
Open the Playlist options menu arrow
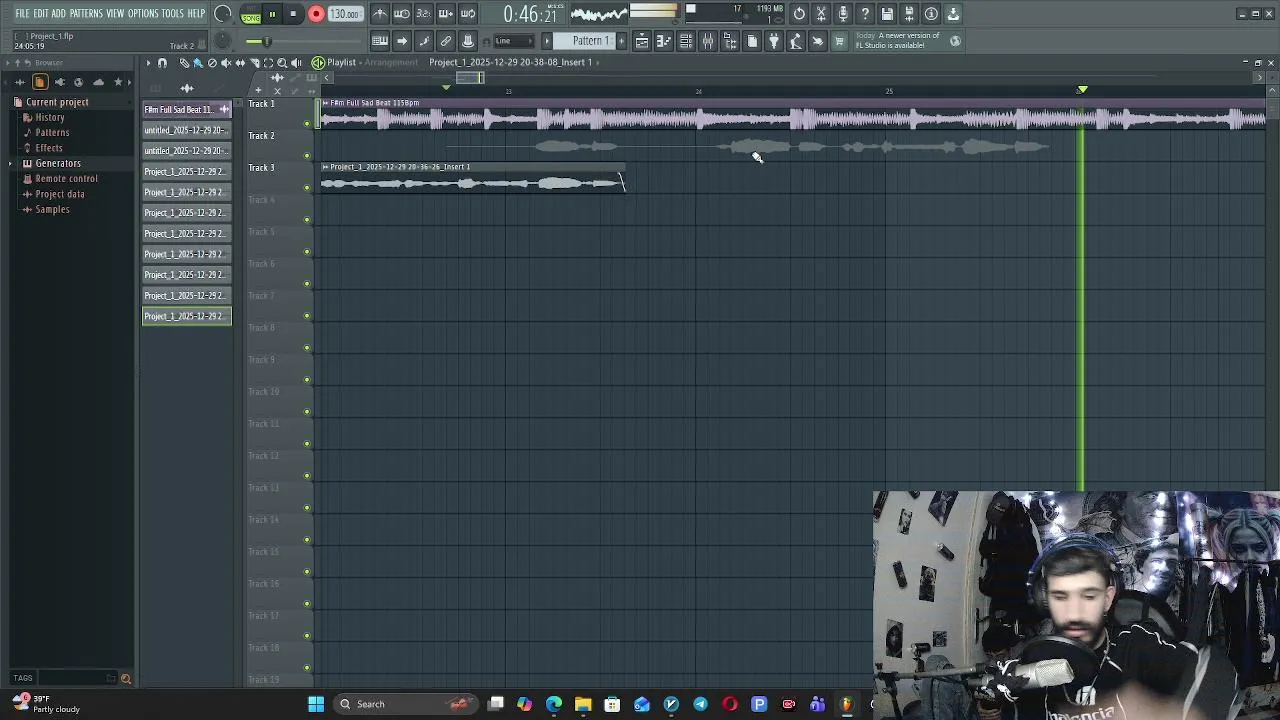(148, 63)
